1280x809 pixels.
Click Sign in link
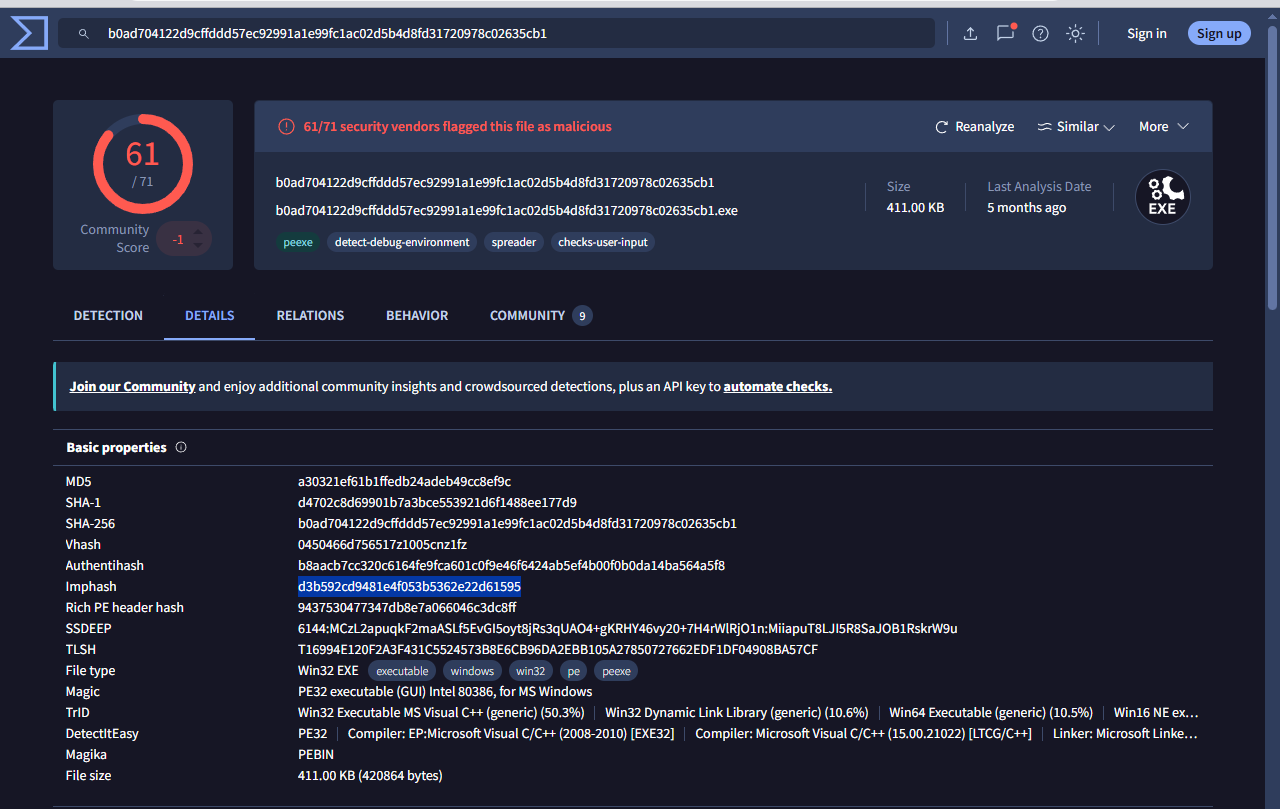pyautogui.click(x=1147, y=33)
